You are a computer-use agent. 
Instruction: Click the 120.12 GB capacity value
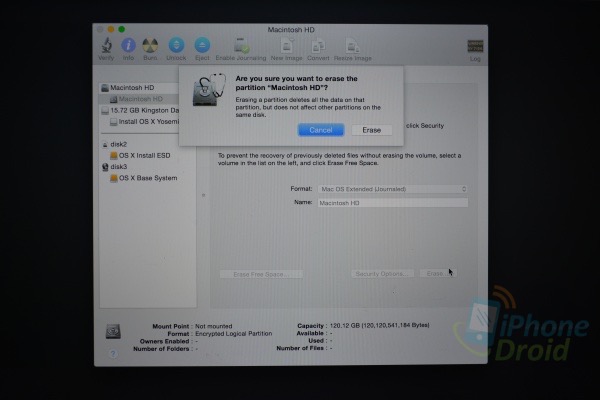[379, 325]
